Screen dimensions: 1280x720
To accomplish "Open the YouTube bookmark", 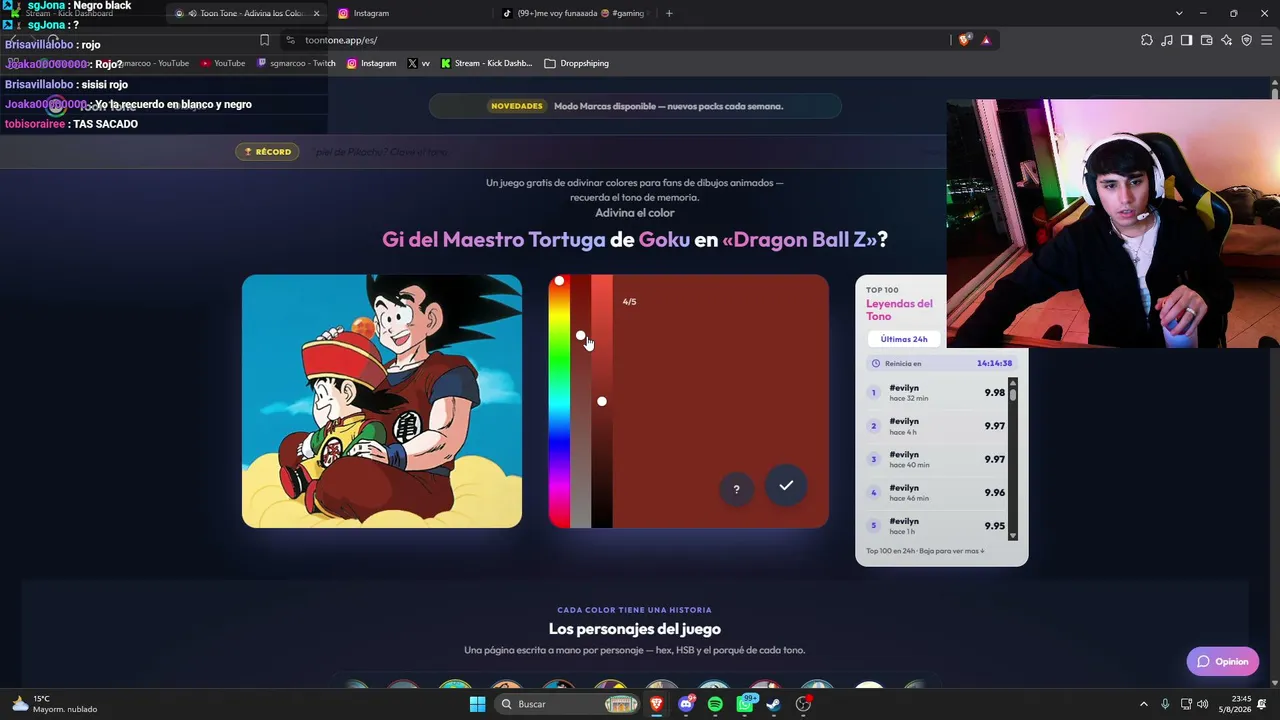I will (x=223, y=63).
